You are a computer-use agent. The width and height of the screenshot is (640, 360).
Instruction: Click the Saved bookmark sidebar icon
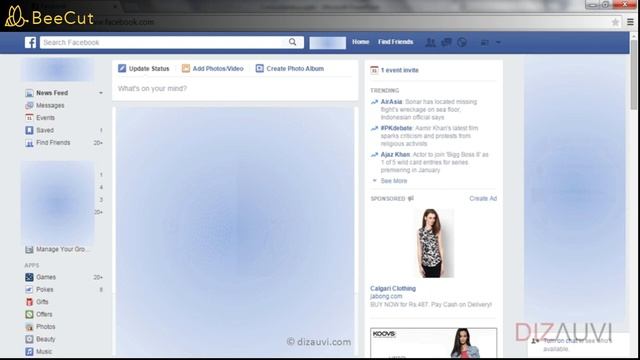pyautogui.click(x=29, y=130)
